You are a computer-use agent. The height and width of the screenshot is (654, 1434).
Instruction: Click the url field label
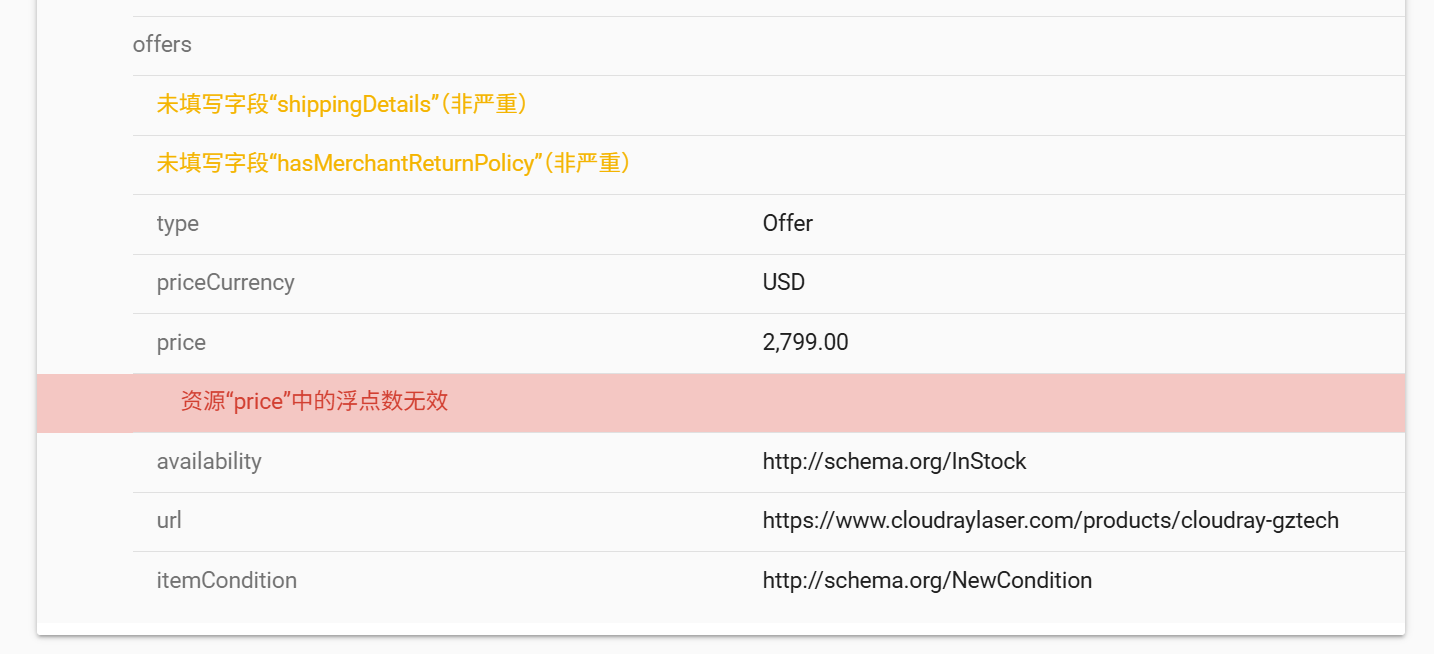[x=169, y=521]
